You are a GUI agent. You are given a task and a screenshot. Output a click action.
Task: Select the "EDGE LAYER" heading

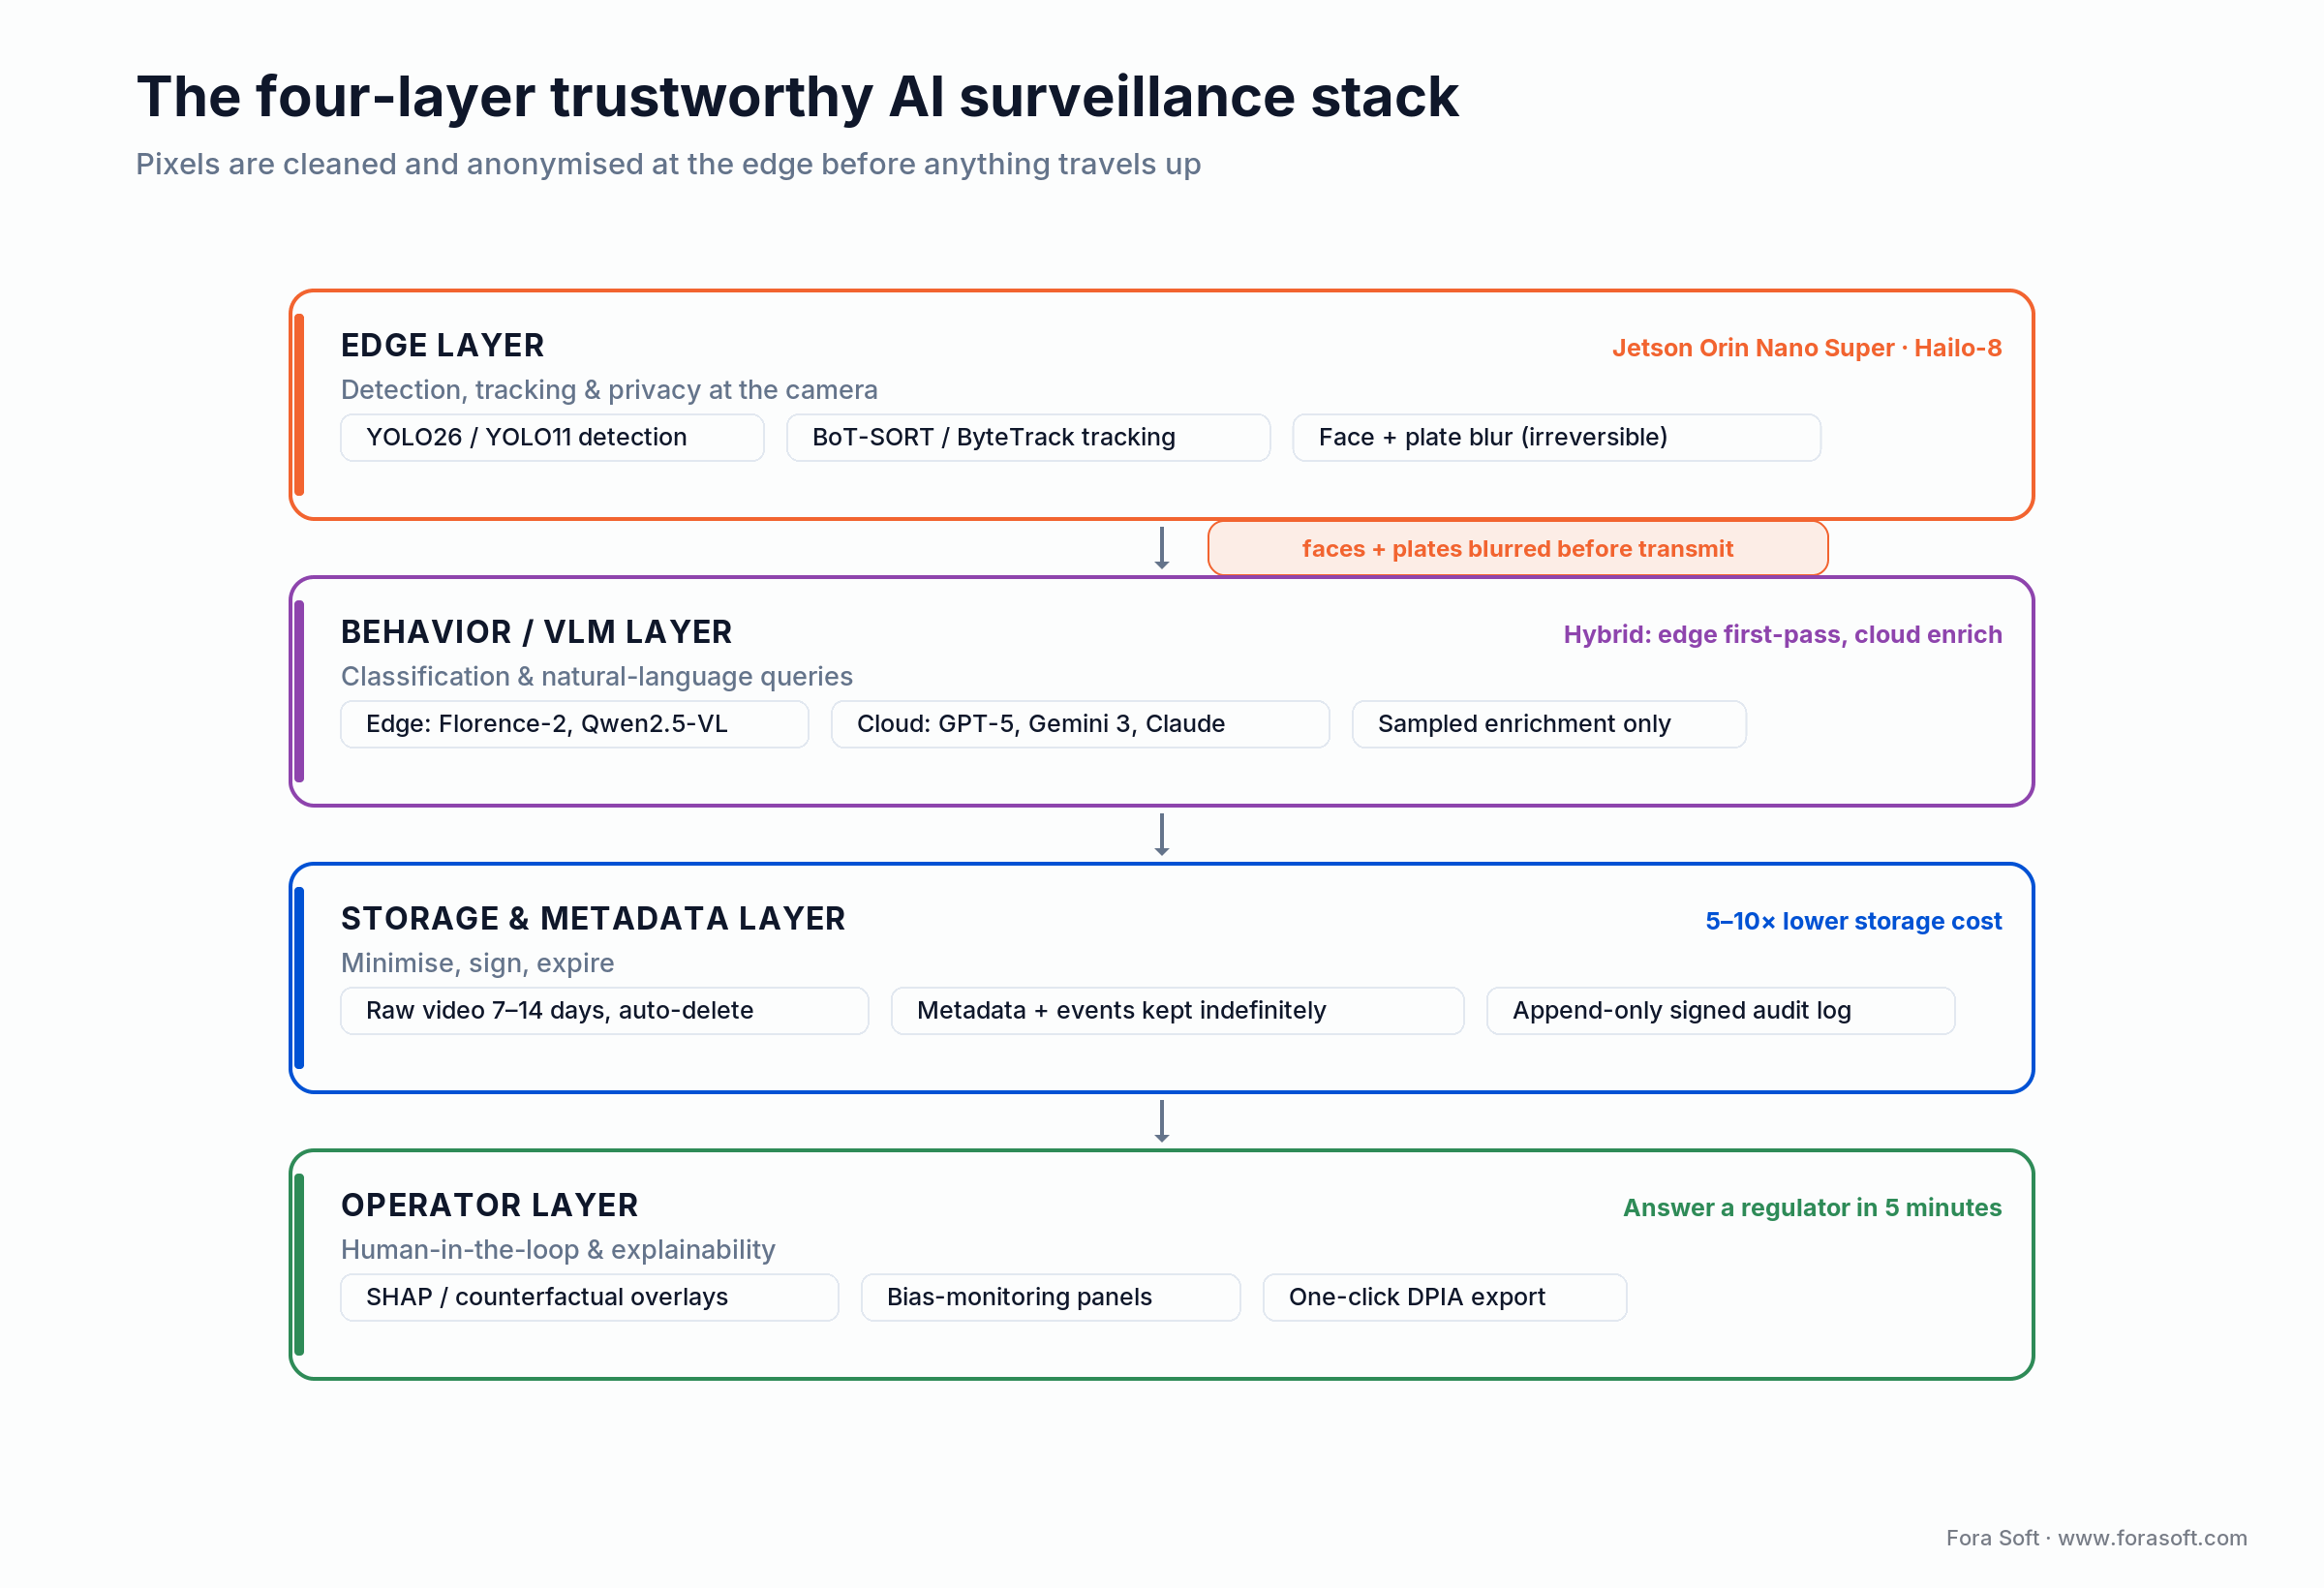pyautogui.click(x=442, y=345)
